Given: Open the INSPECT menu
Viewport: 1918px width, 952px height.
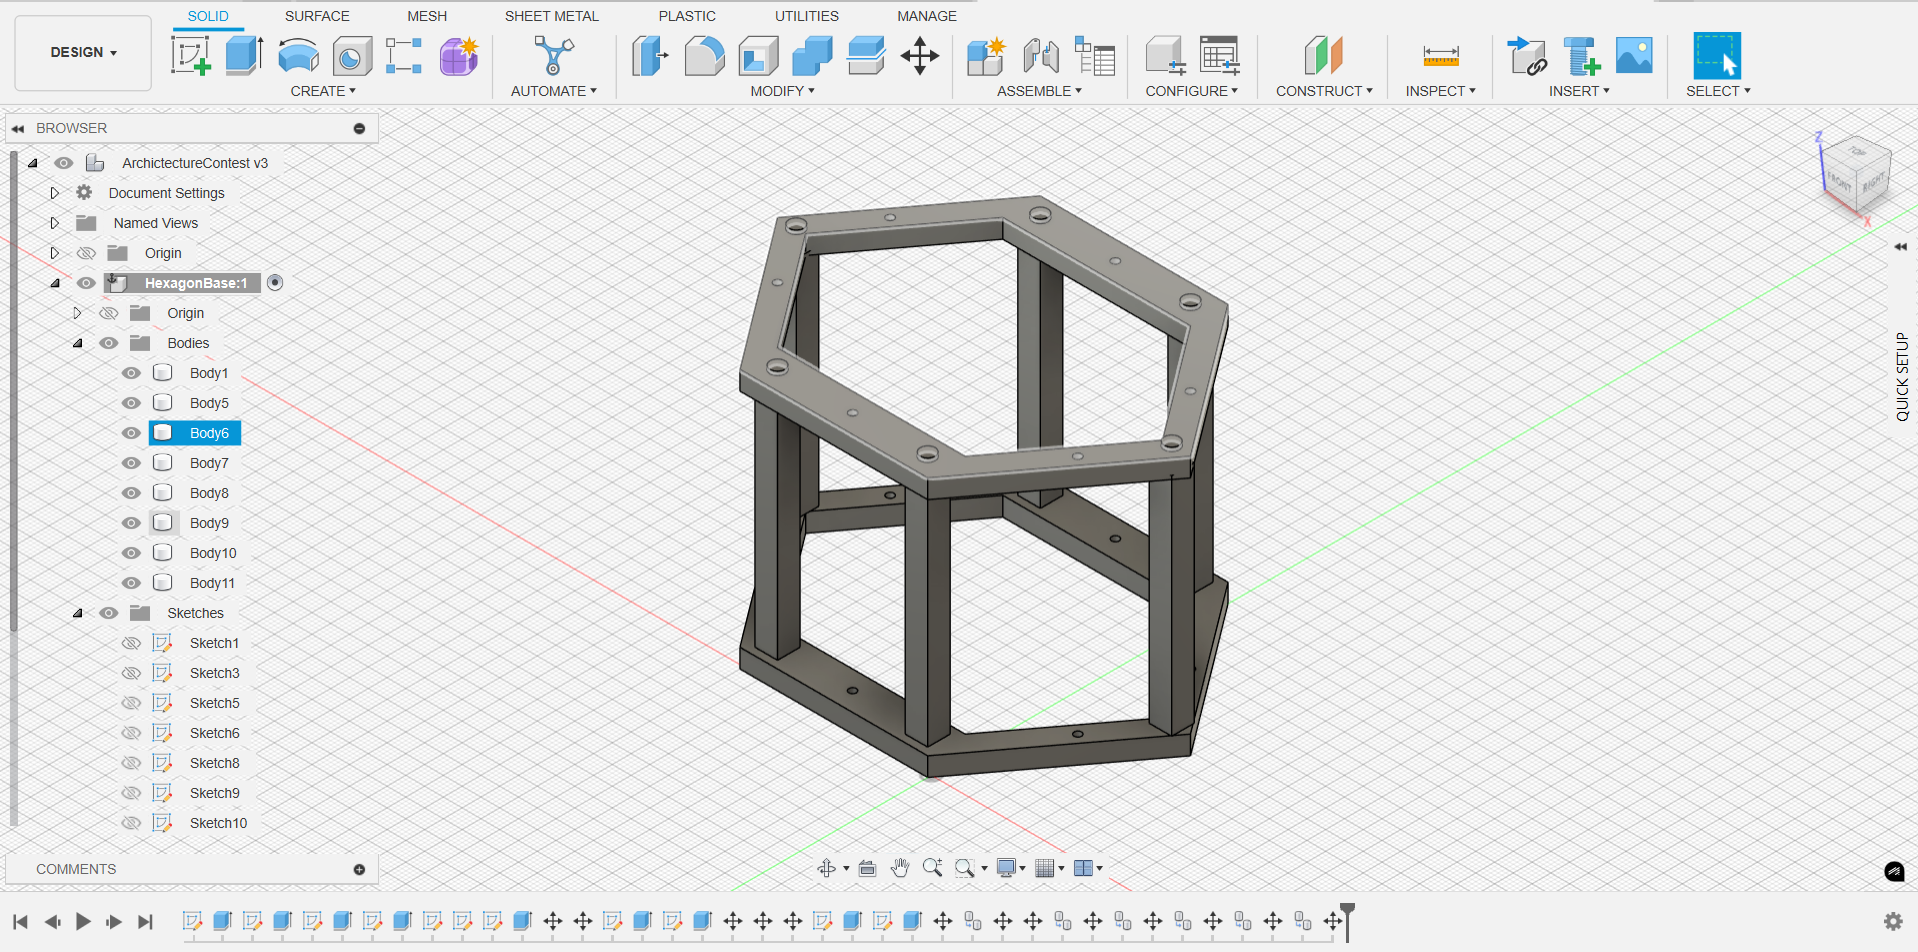Looking at the screenshot, I should coord(1440,91).
